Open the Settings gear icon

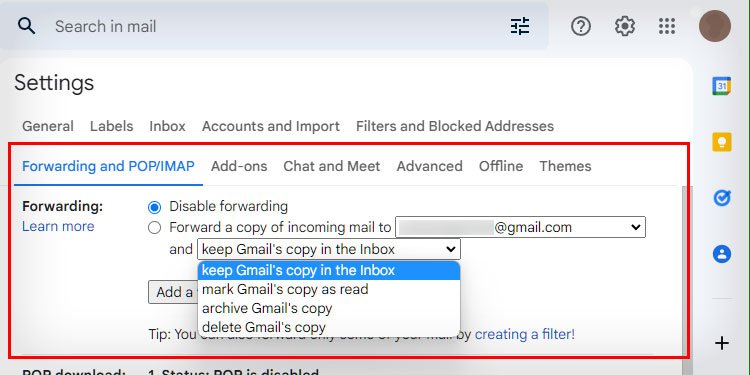coord(624,26)
